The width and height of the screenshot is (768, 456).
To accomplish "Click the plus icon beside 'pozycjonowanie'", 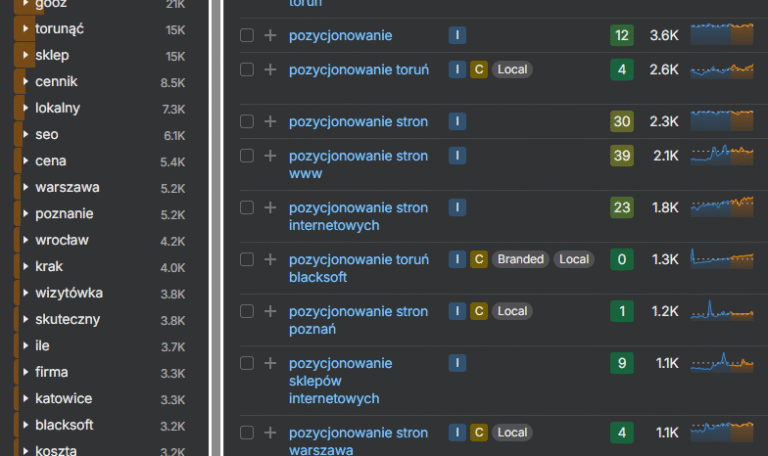I will 270,36.
